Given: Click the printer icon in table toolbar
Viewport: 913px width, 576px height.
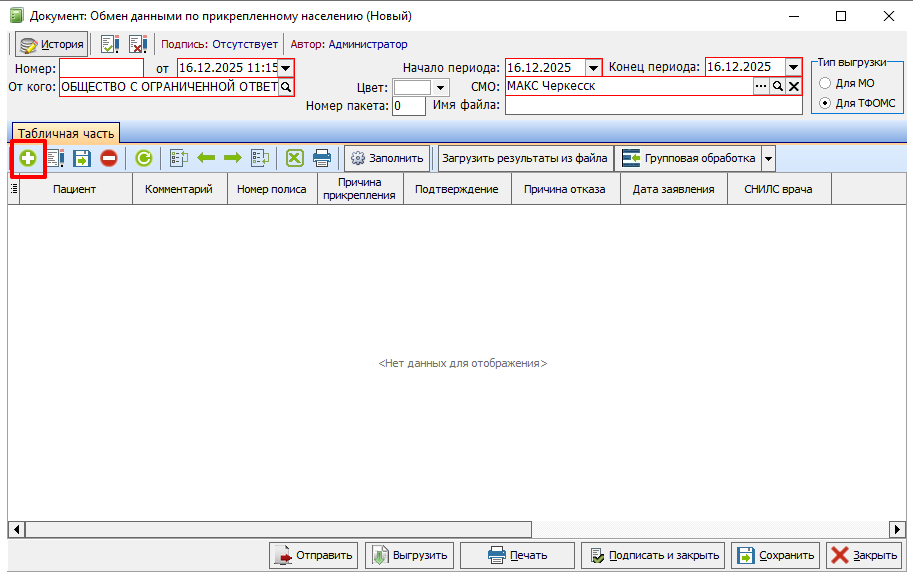Looking at the screenshot, I should click(x=321, y=158).
